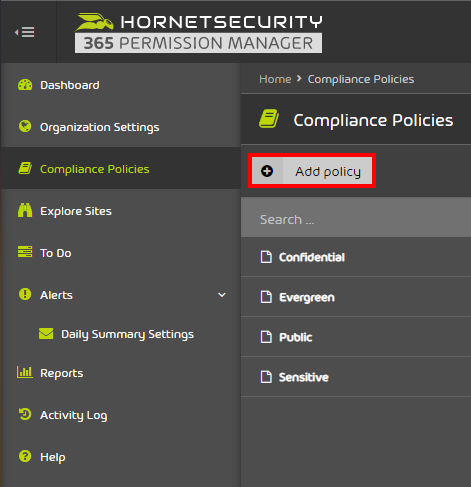471x487 pixels.
Task: Collapse the sidebar with the hamburger icon
Action: tap(25, 32)
